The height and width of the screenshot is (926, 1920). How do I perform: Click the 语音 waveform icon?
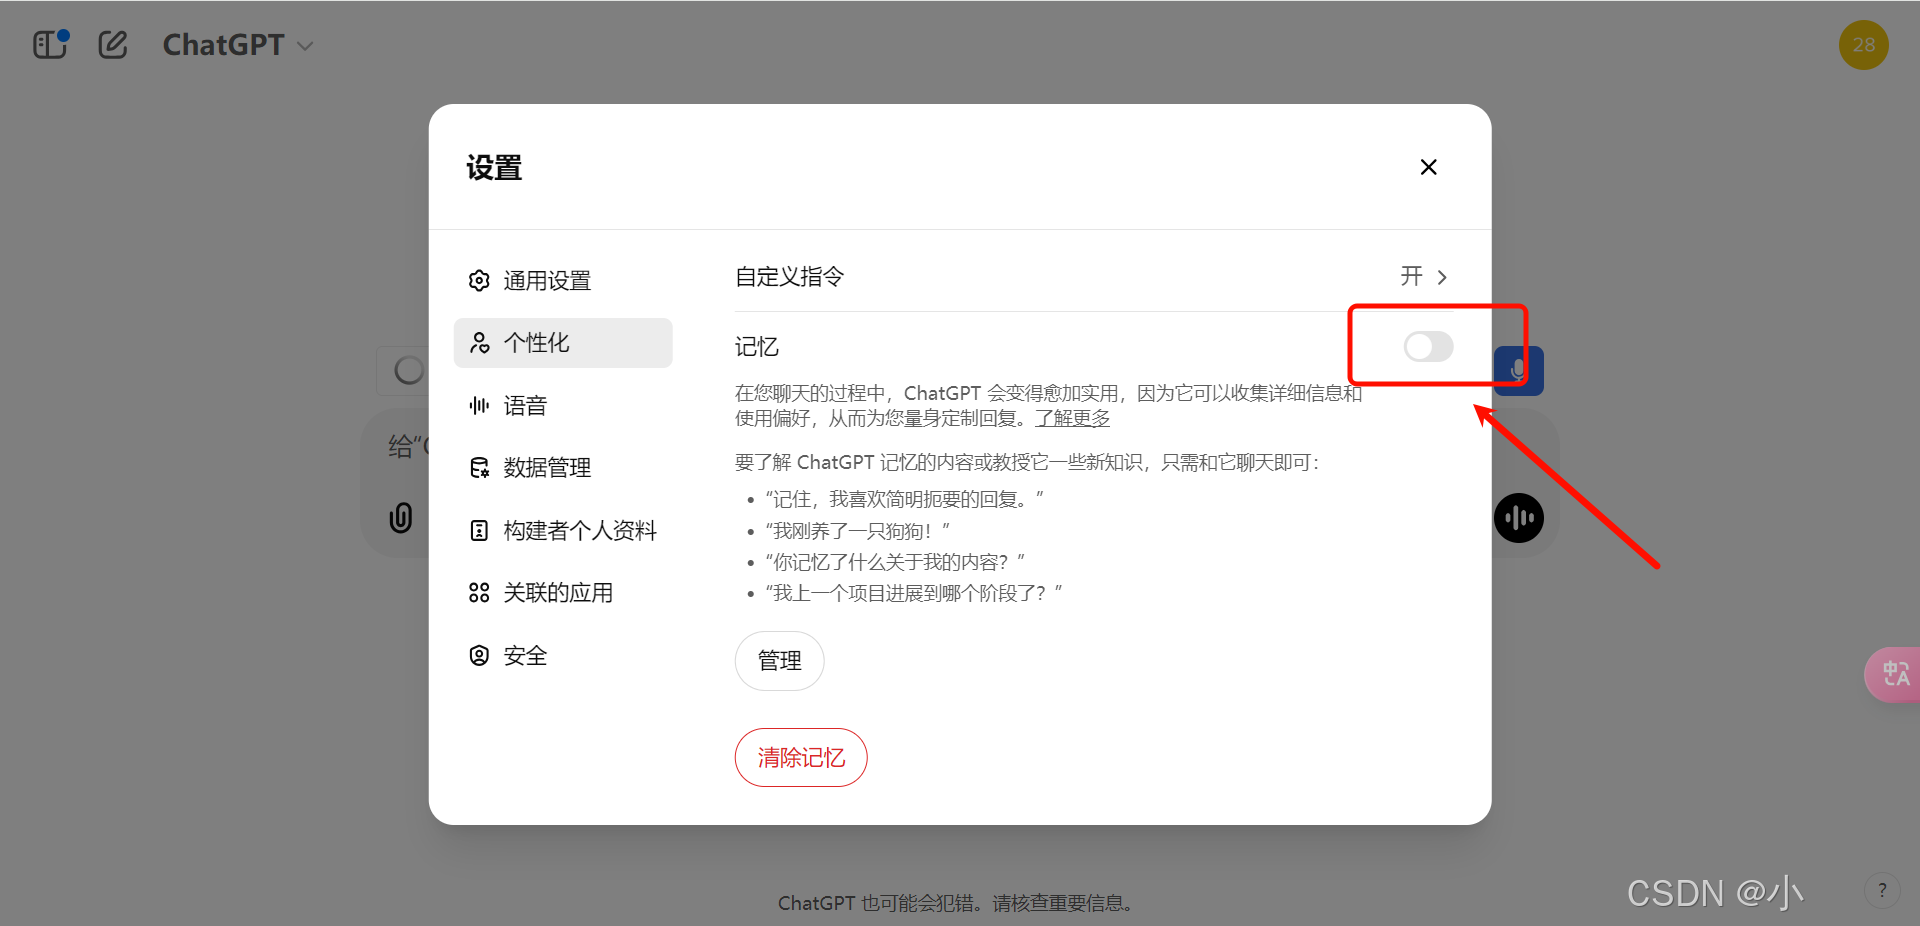(x=479, y=406)
